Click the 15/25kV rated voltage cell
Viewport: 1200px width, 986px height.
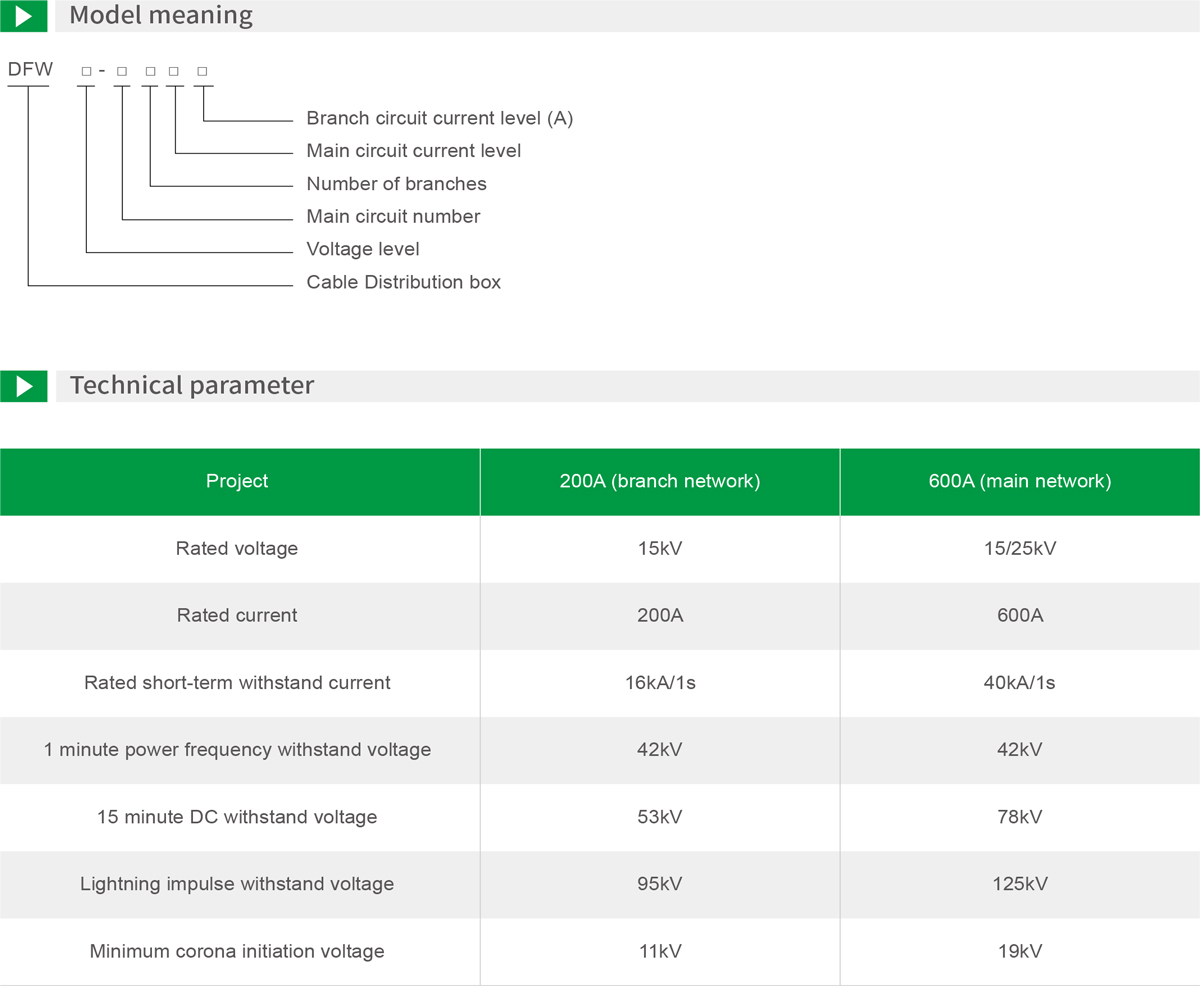coord(1020,548)
